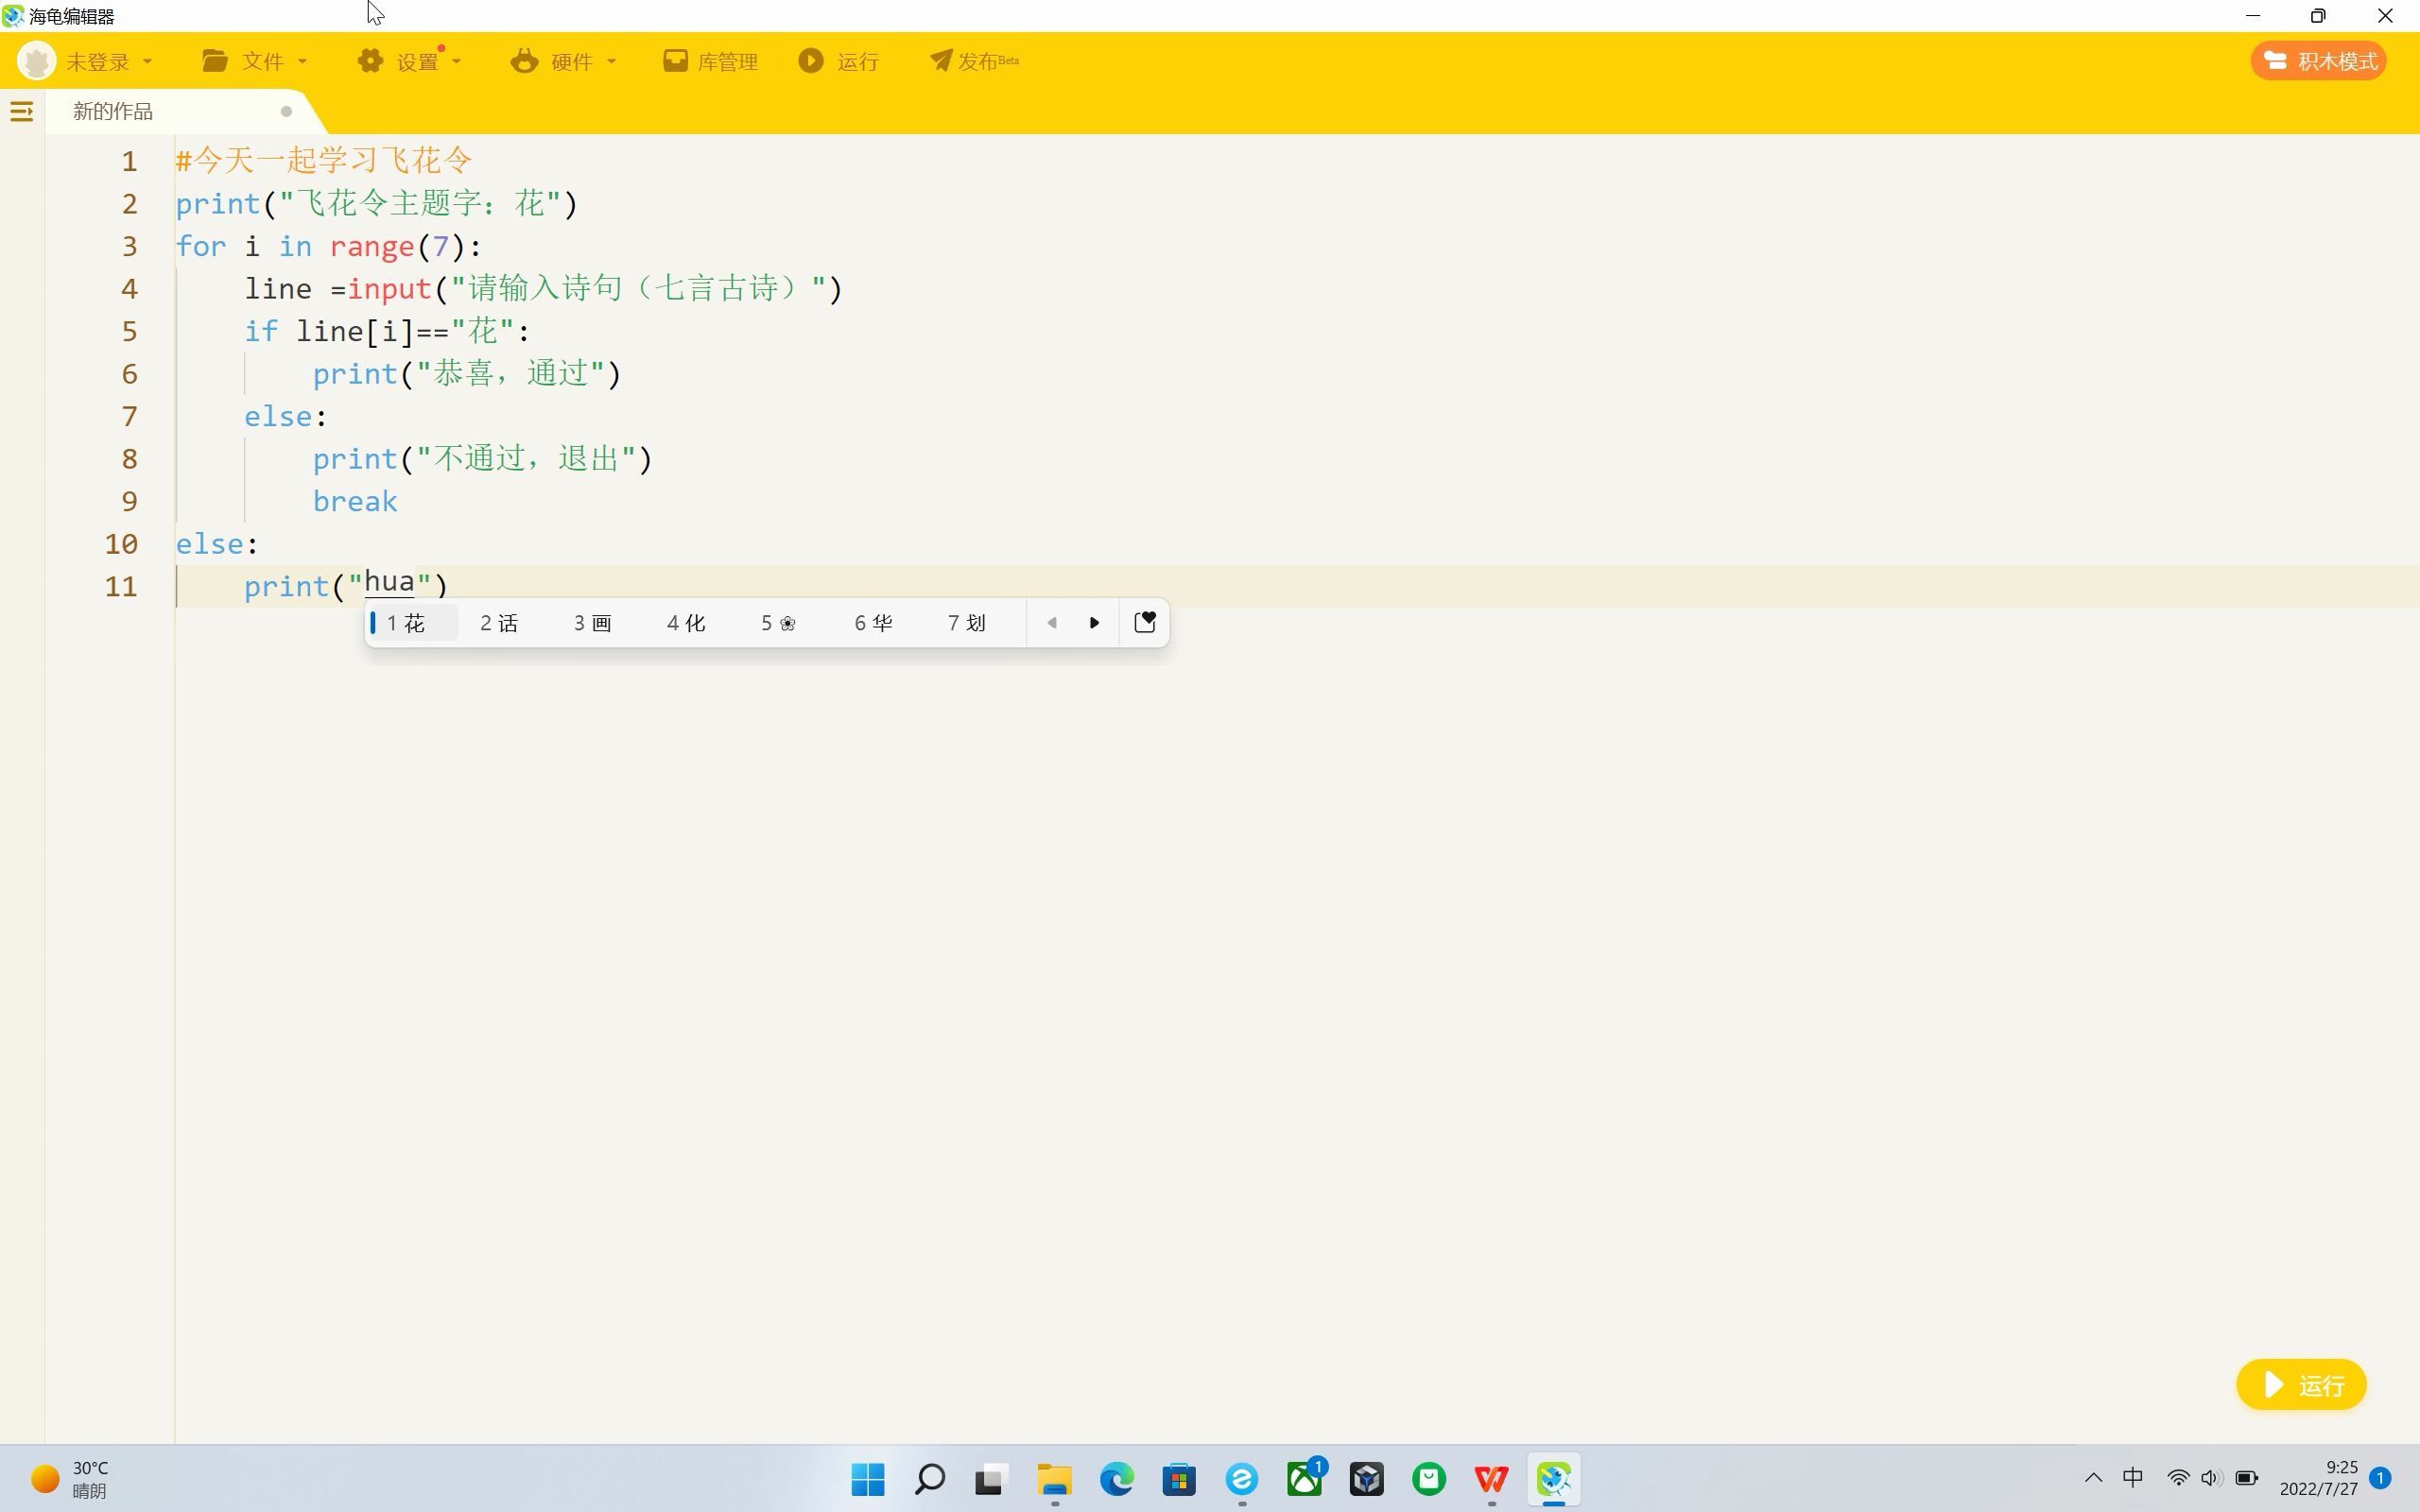This screenshot has width=2420, height=1512.
Task: Toggle the sidebar hamburger menu icon
Action: tap(21, 111)
